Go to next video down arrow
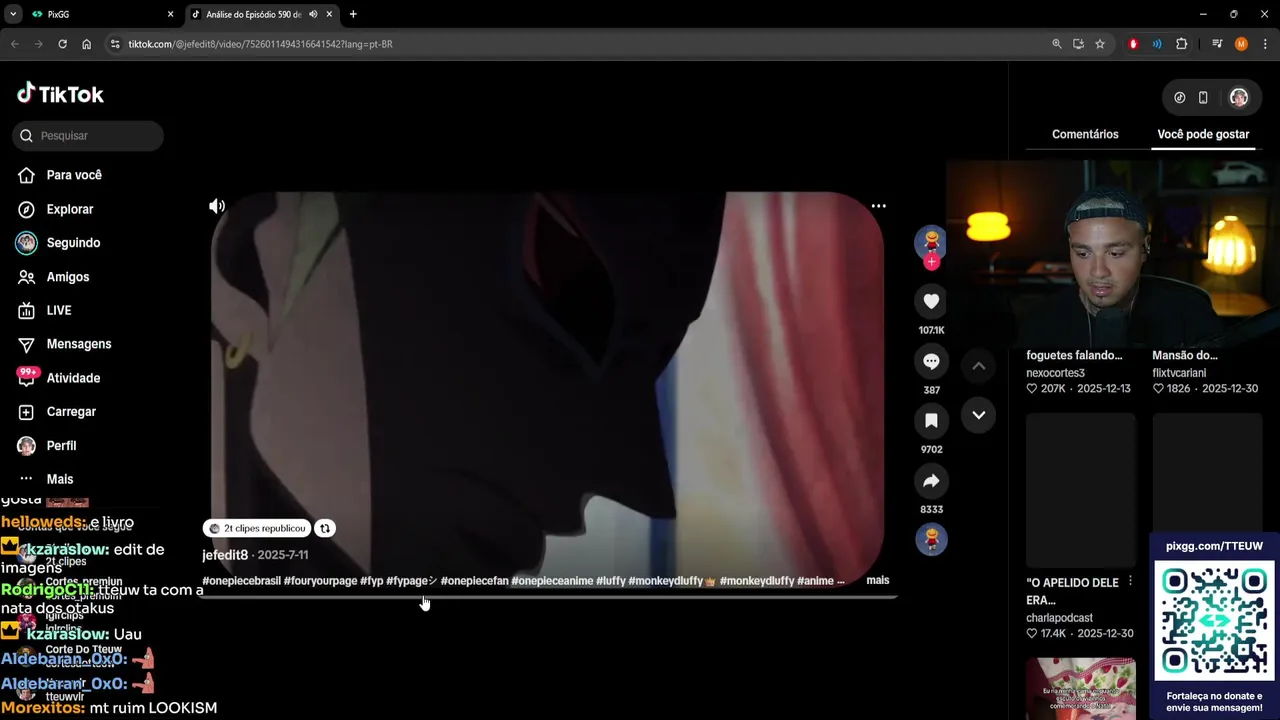Screen dimensions: 1280x720 [x=979, y=415]
